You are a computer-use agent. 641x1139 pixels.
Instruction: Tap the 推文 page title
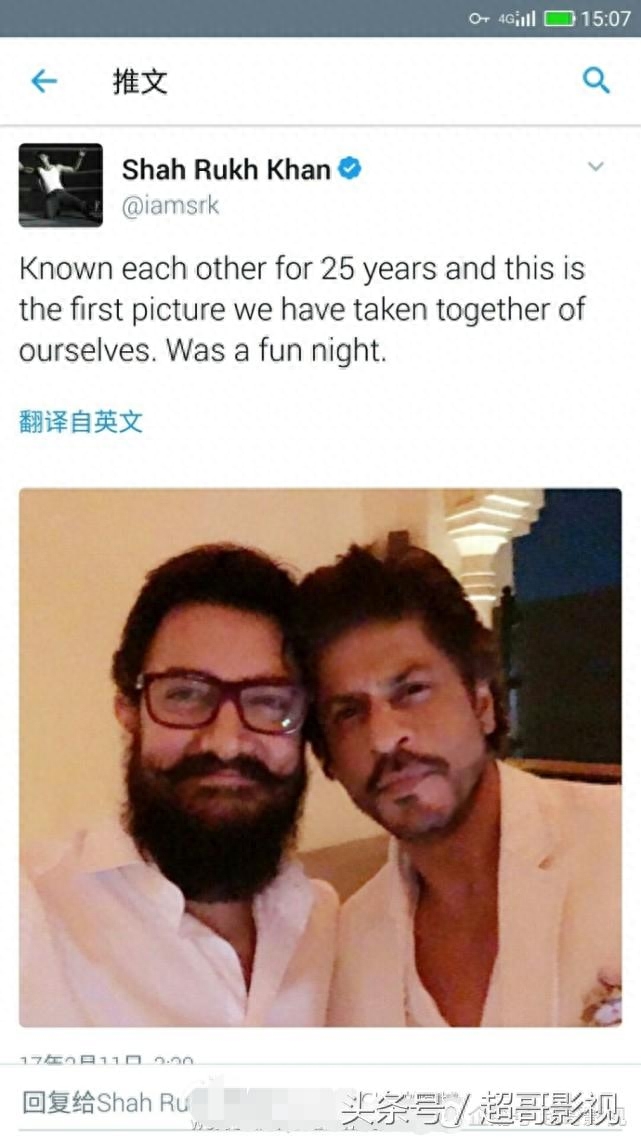140,81
